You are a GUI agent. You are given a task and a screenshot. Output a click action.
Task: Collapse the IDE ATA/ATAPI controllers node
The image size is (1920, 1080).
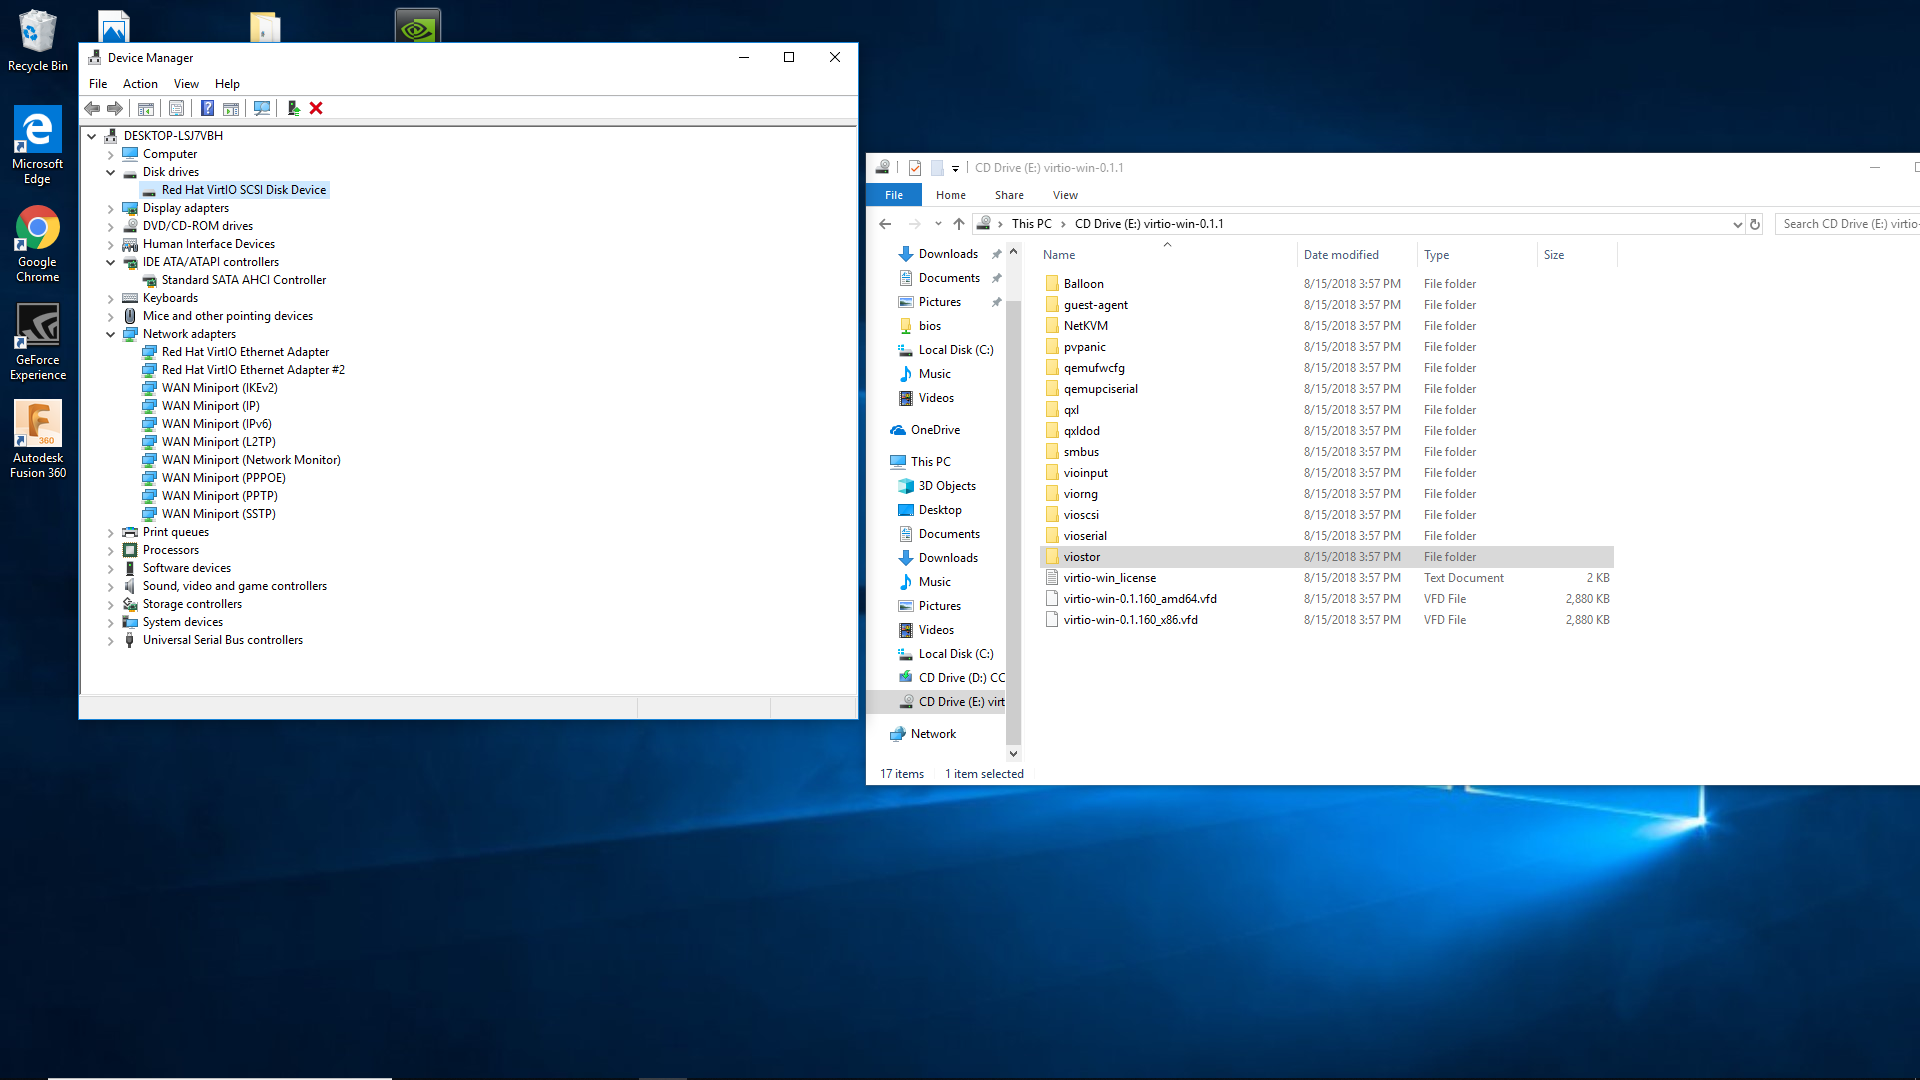(x=111, y=262)
